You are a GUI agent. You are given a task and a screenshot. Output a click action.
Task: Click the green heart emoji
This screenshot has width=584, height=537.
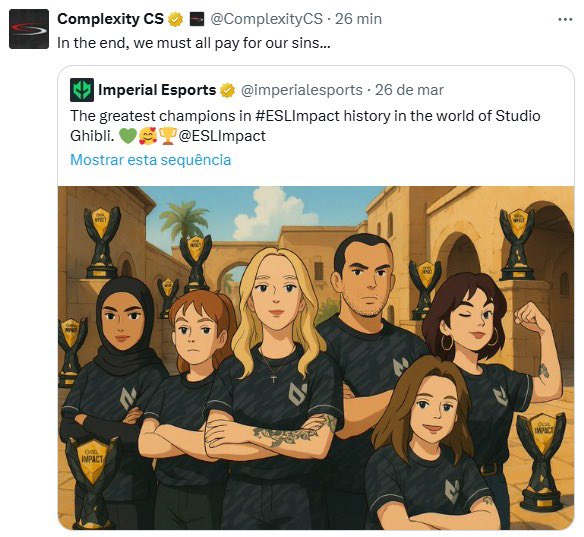pyautogui.click(x=128, y=136)
